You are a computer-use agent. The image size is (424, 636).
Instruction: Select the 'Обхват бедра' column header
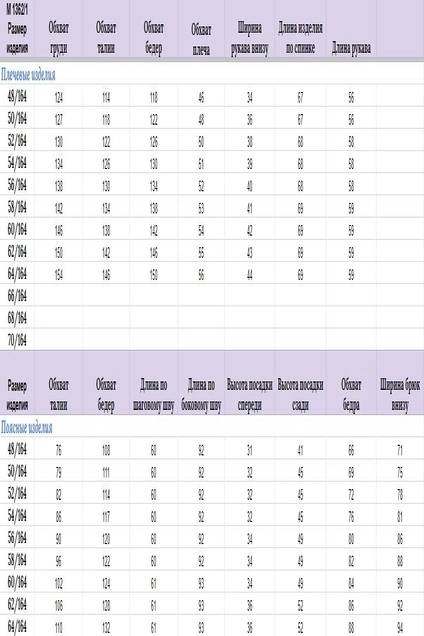pyautogui.click(x=351, y=394)
